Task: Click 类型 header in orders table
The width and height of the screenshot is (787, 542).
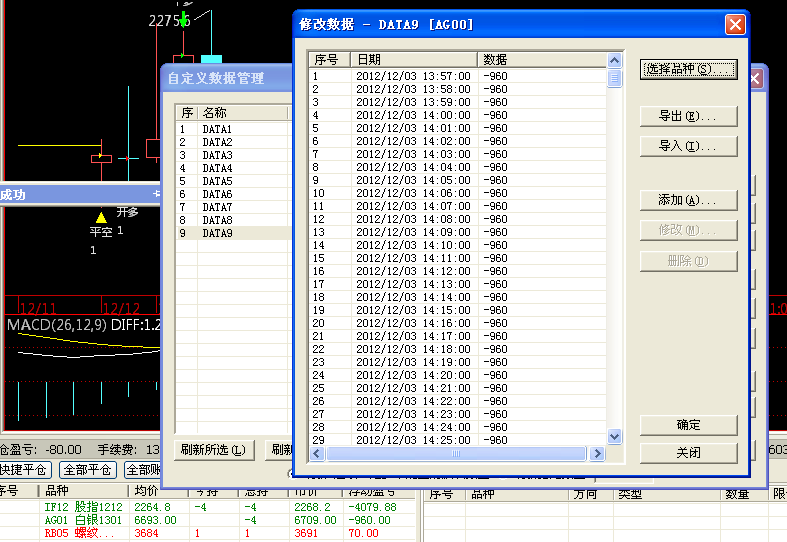Action: coord(666,494)
